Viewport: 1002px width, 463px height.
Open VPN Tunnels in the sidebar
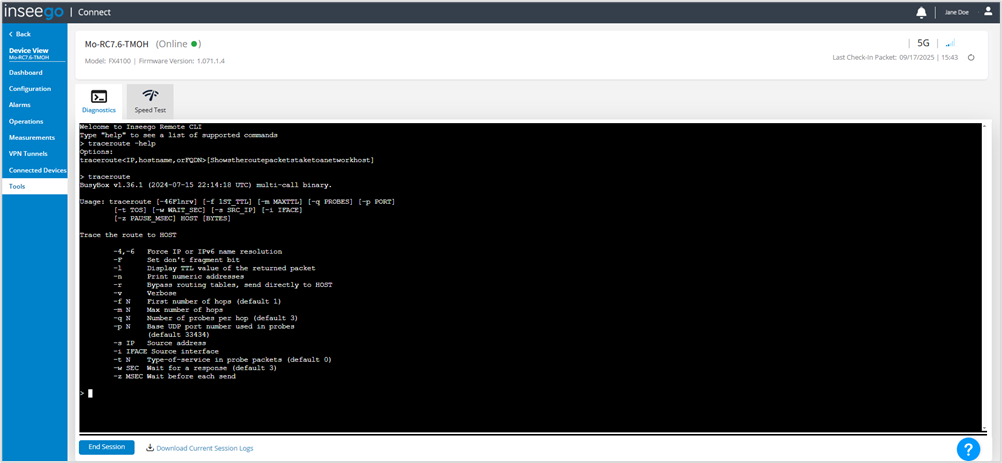(29, 153)
